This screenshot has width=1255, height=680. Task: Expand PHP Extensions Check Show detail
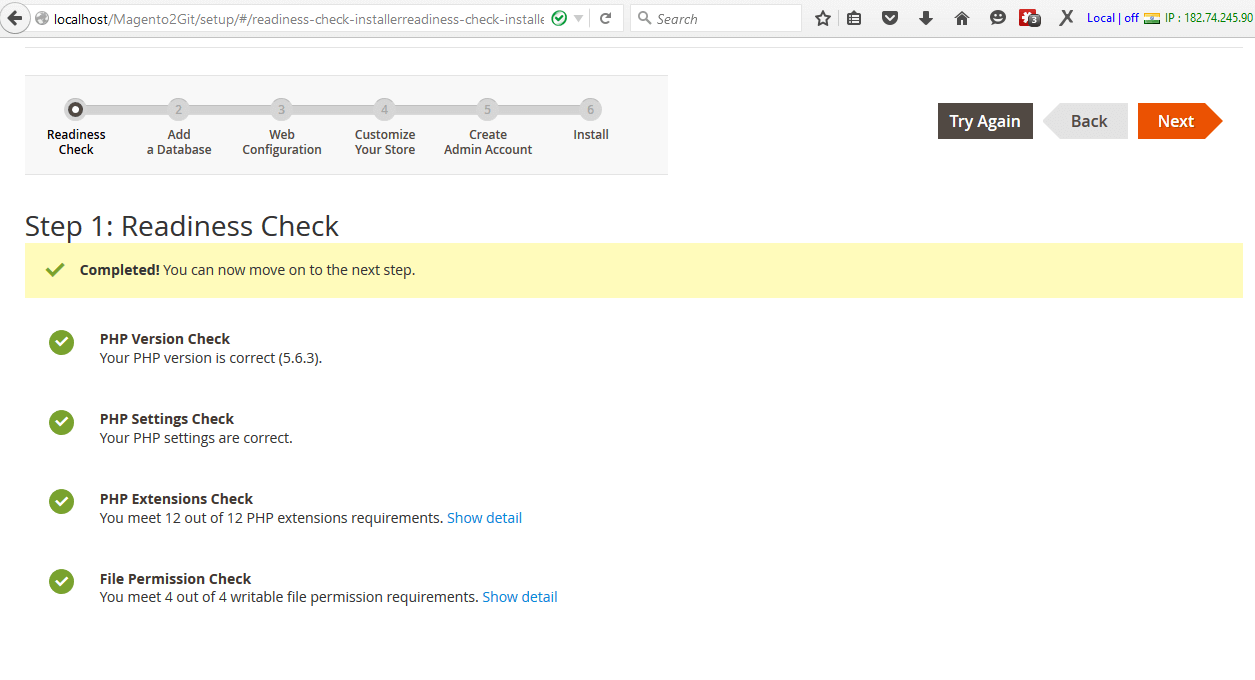(x=484, y=518)
